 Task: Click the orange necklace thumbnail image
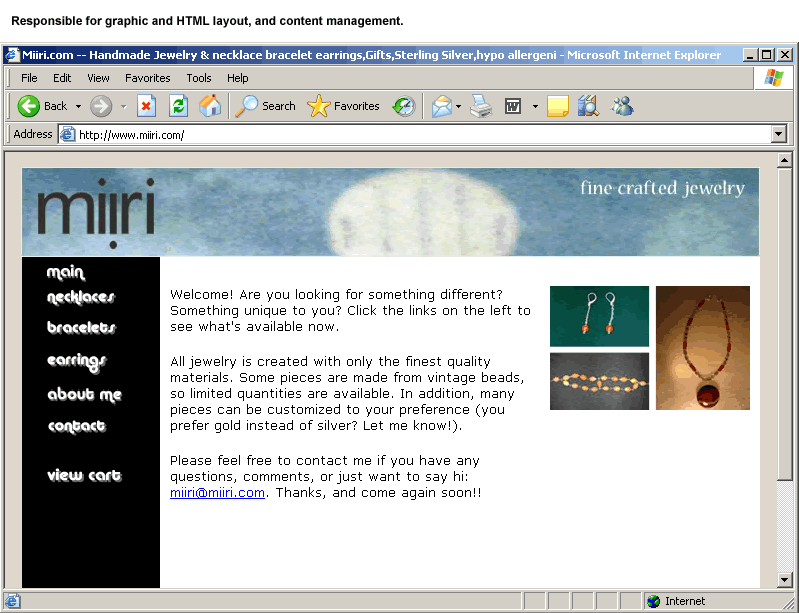[x=702, y=348]
